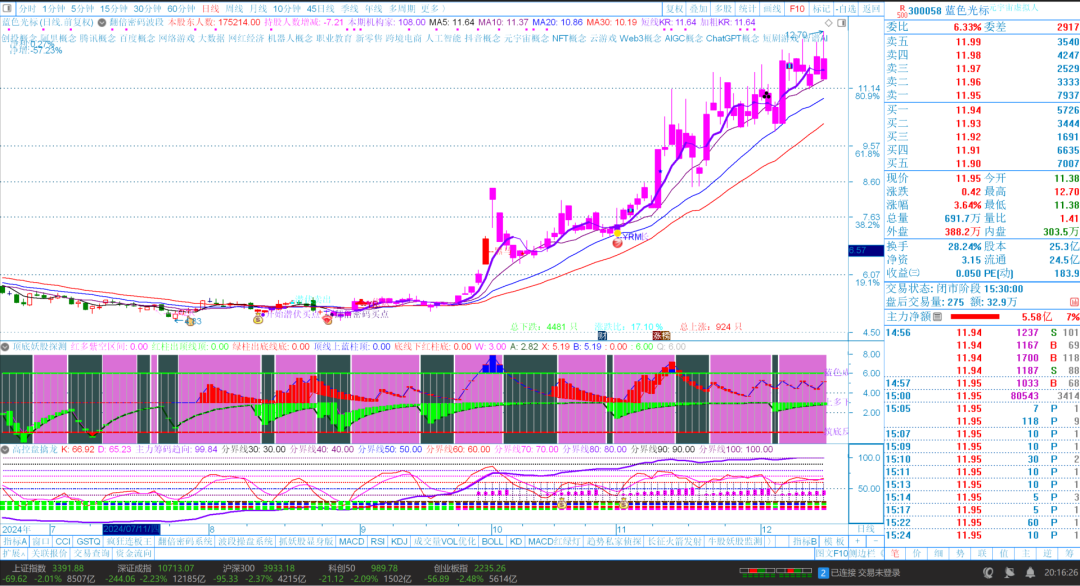Screen dimensions: 1080x586
Task: Collapse the 高控盘擒龙 indicator panel
Action: point(5,449)
